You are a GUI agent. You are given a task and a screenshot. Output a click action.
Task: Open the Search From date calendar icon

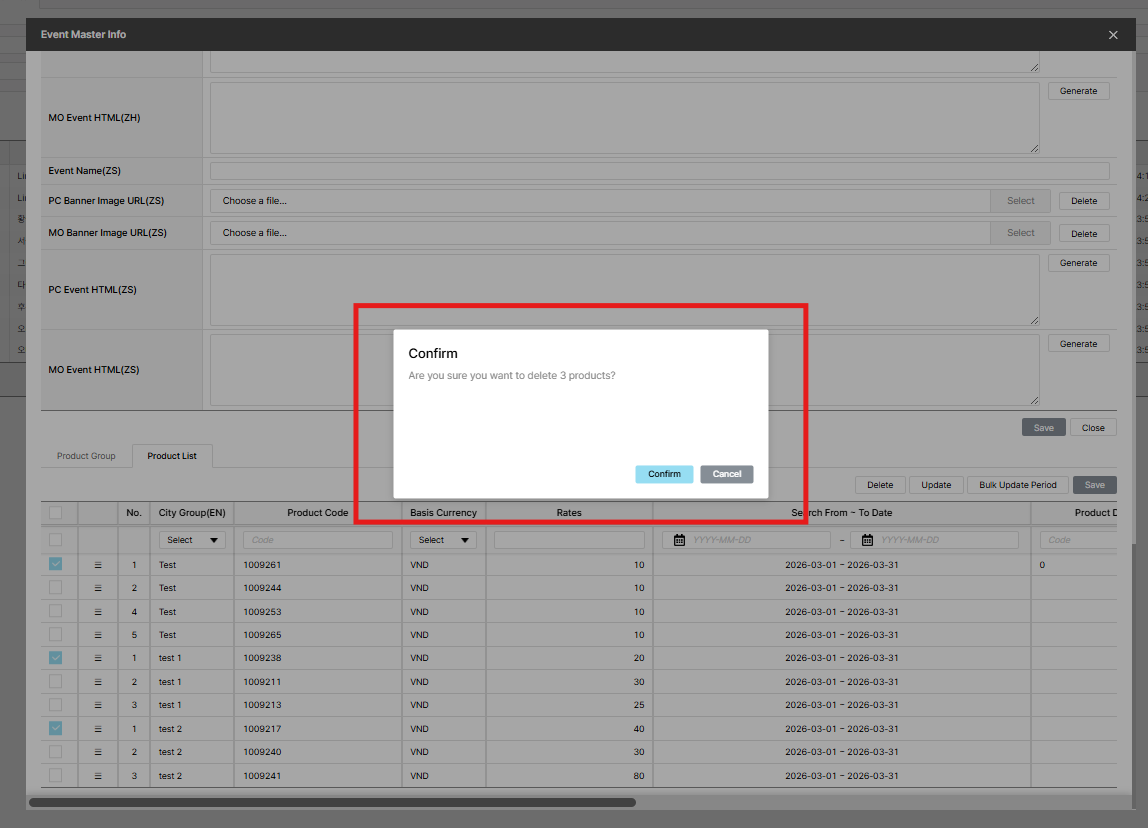[679, 540]
